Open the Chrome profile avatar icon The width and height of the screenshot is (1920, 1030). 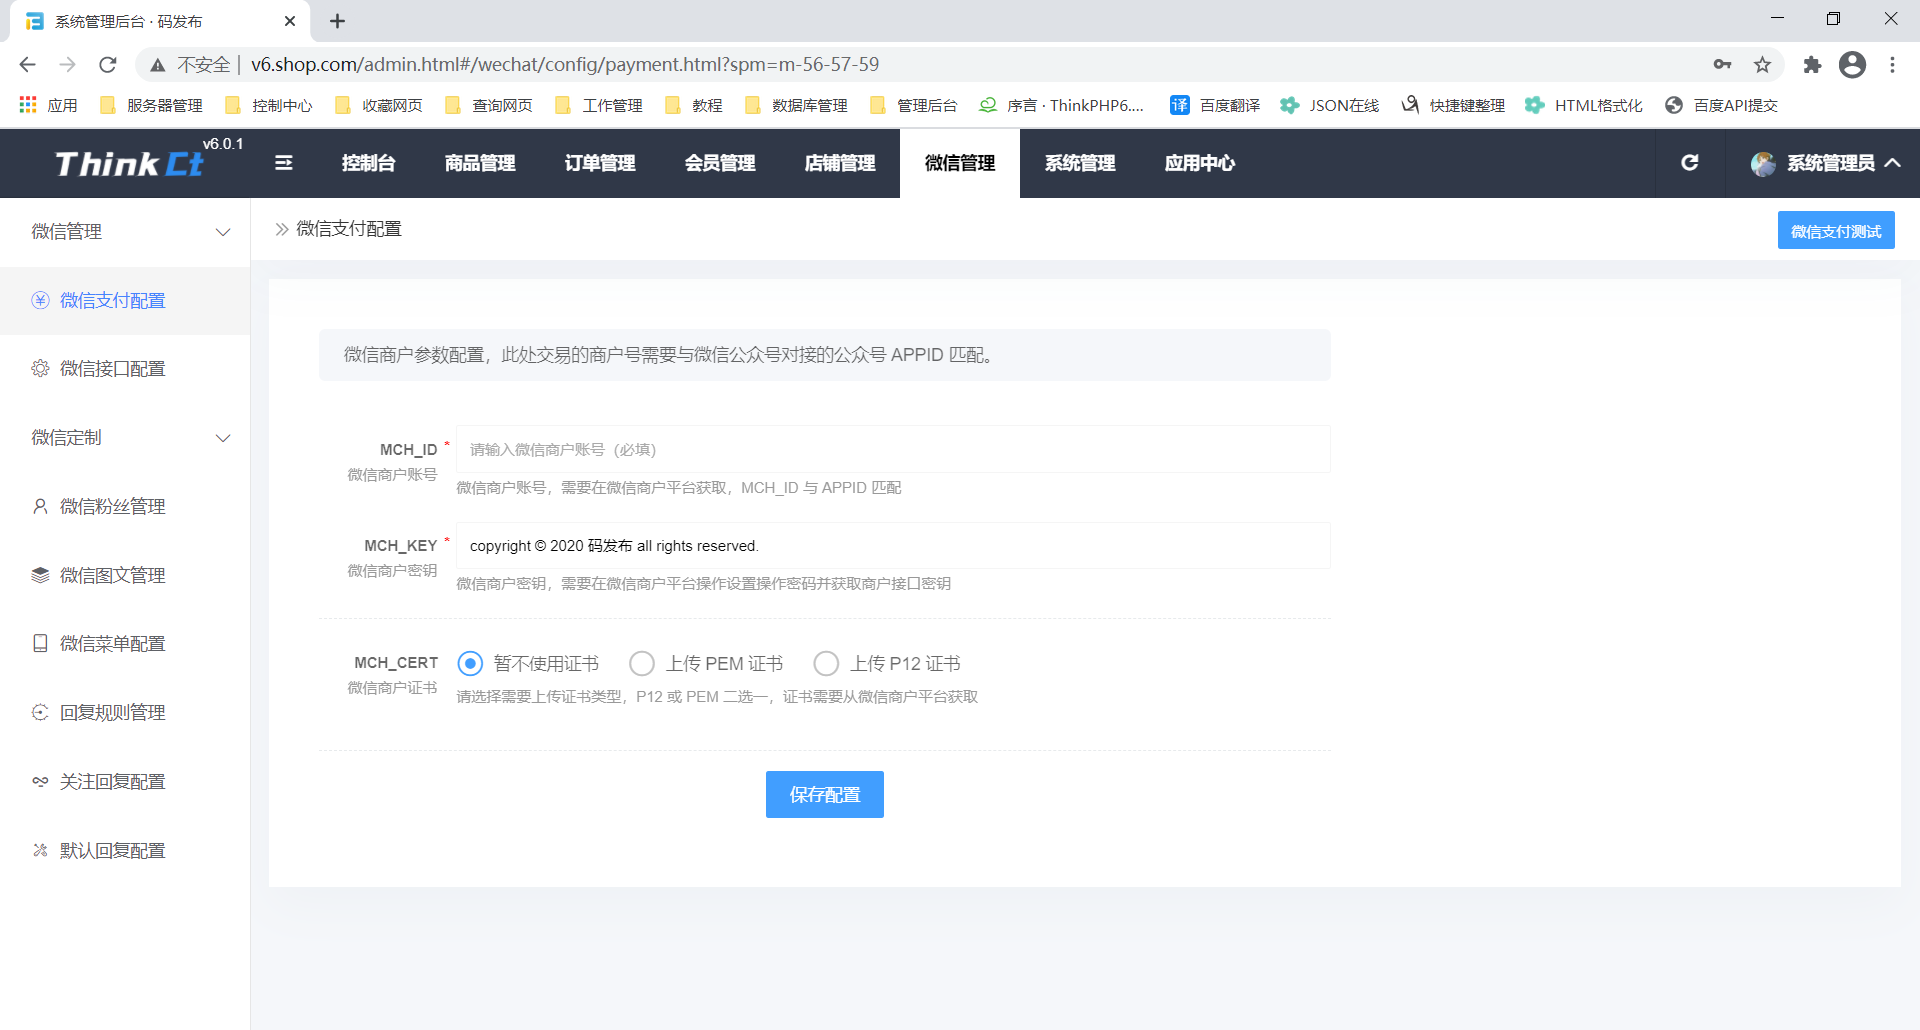coord(1852,65)
